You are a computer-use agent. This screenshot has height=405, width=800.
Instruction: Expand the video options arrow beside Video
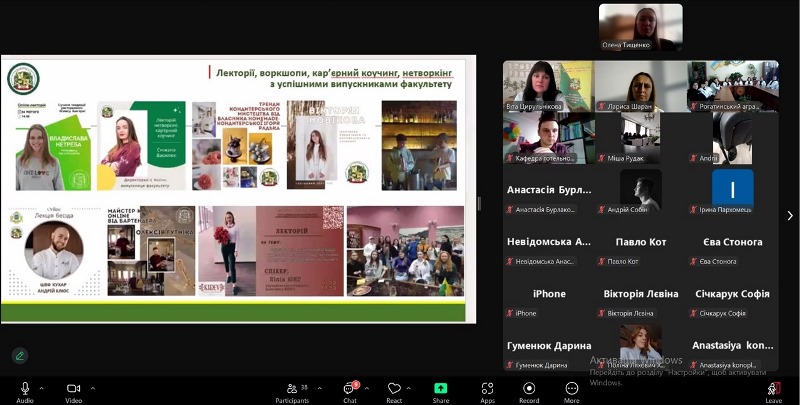pyautogui.click(x=92, y=387)
